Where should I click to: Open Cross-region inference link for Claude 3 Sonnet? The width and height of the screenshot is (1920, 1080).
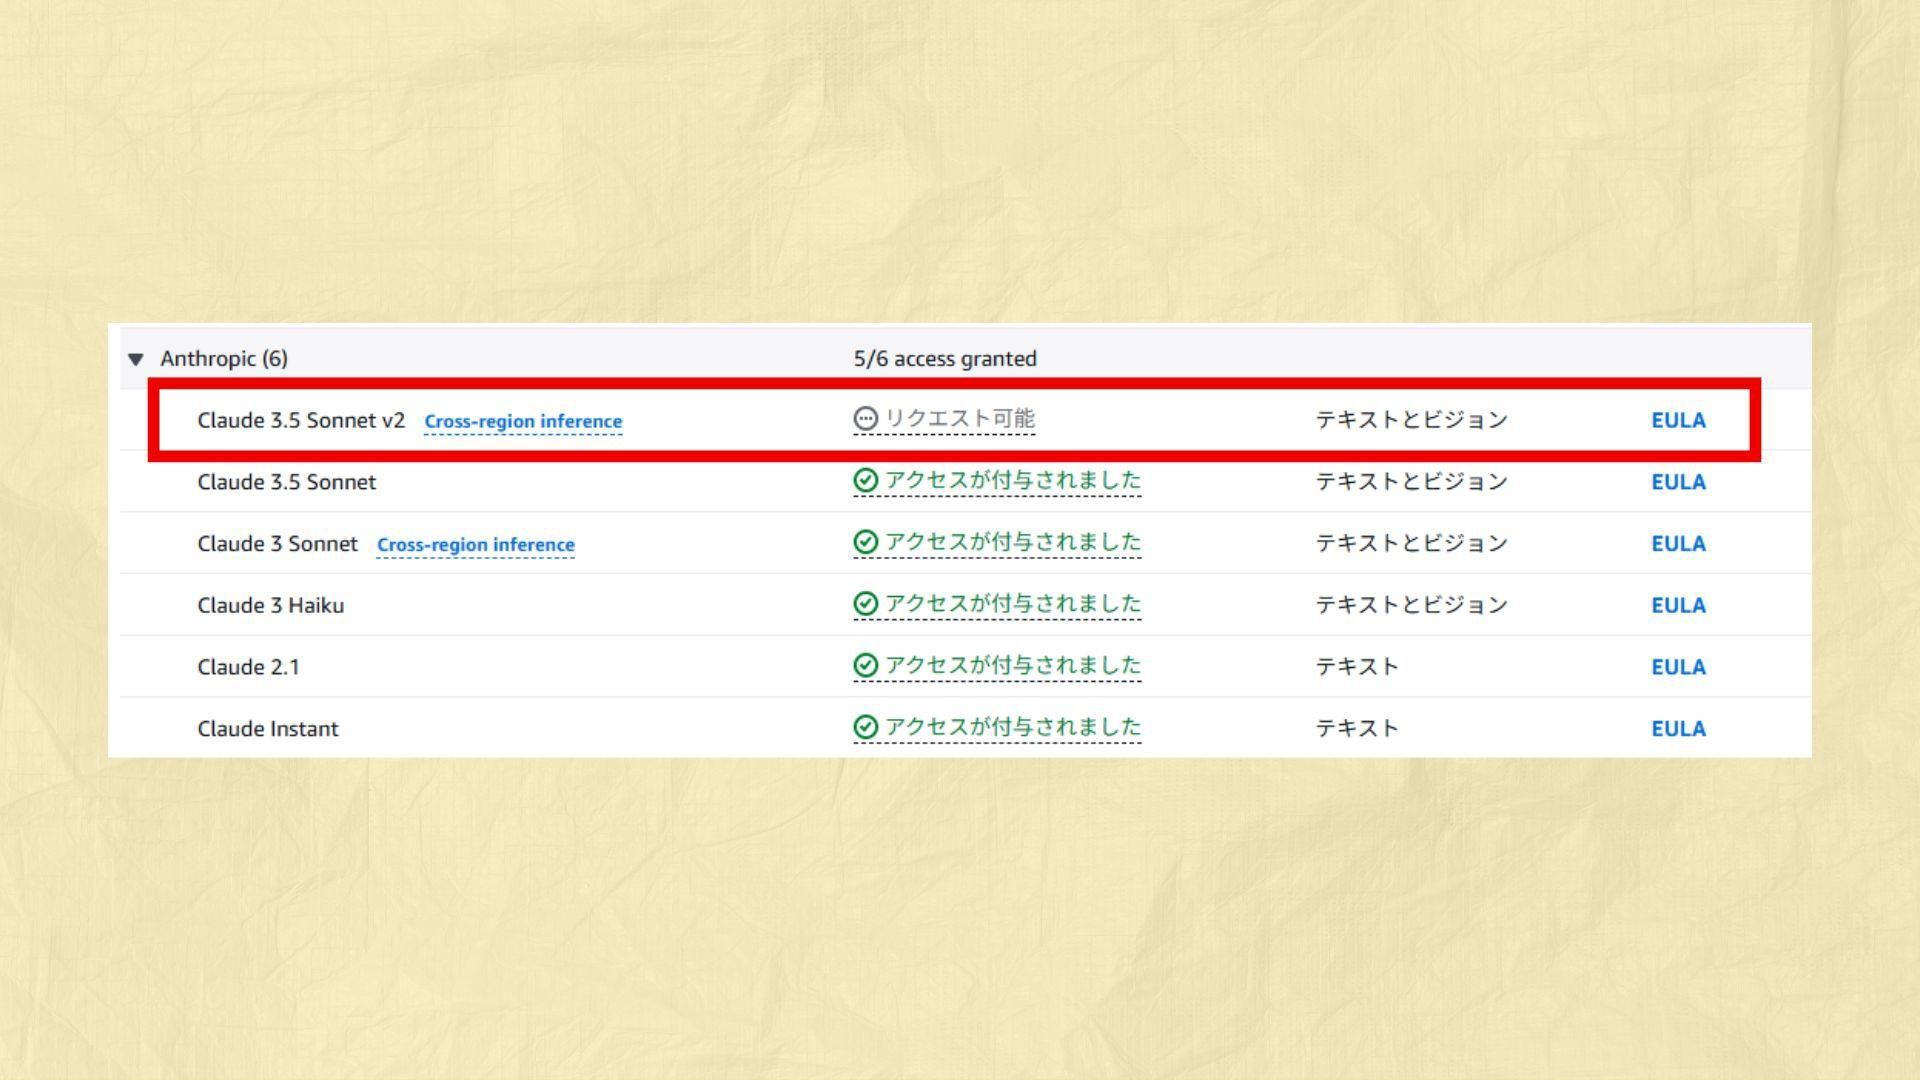click(x=476, y=545)
